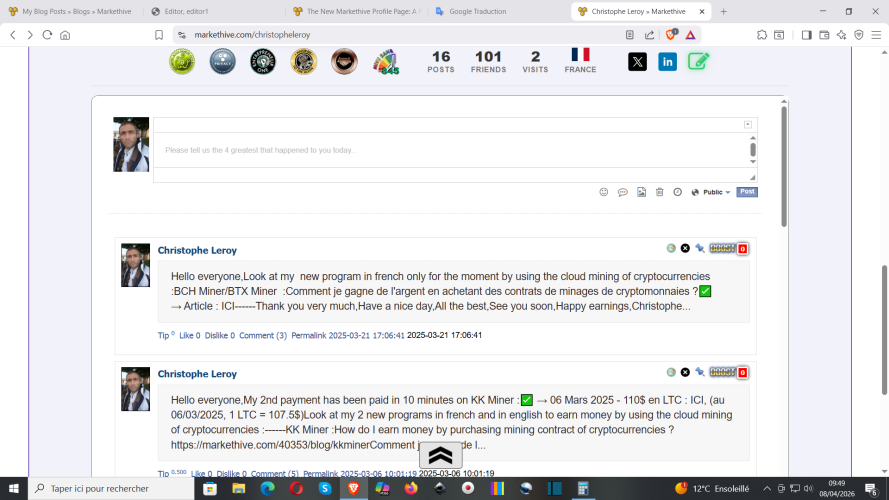Viewport: 889px width, 500px height.
Task: Open the Brave hamburger menu
Action: (x=876, y=34)
